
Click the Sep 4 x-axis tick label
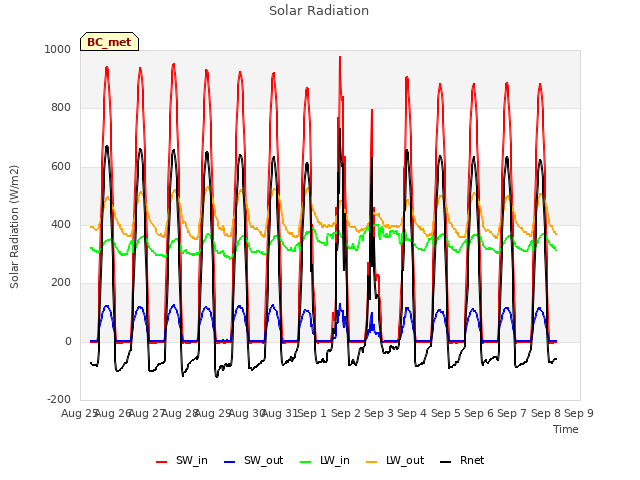coord(412,413)
